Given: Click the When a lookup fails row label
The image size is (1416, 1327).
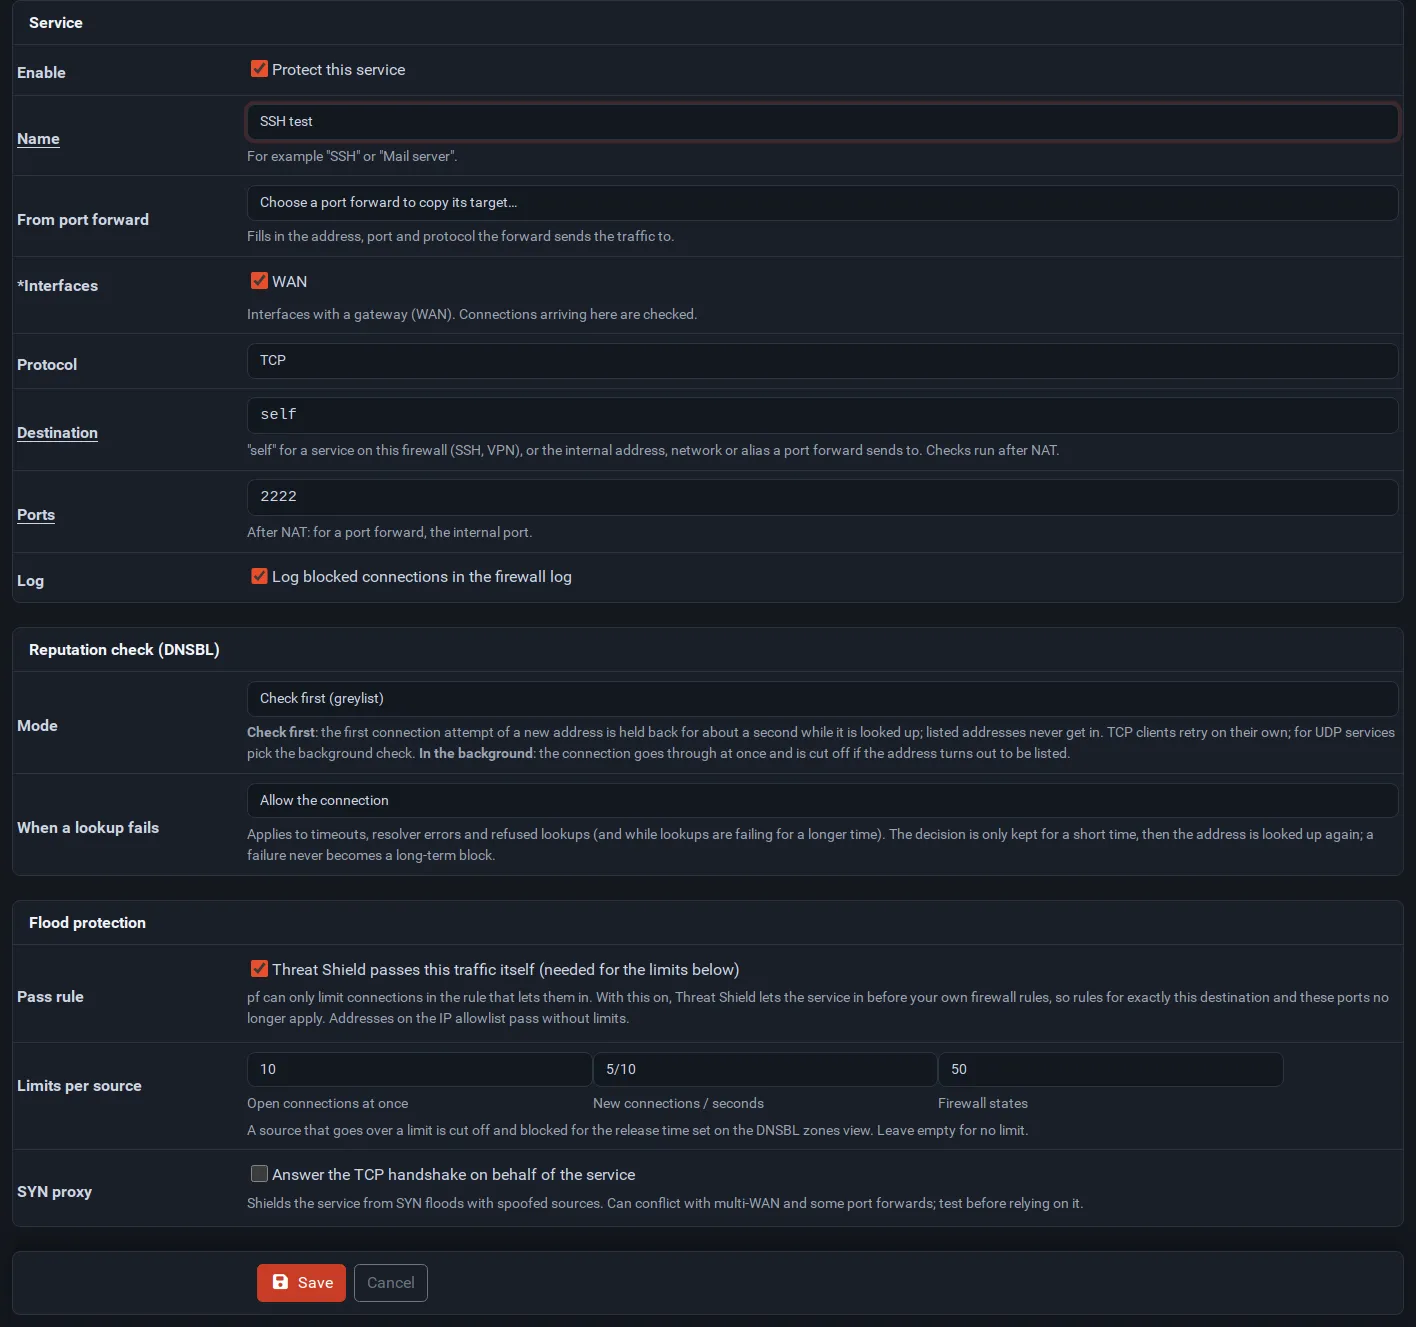Looking at the screenshot, I should tap(88, 828).
